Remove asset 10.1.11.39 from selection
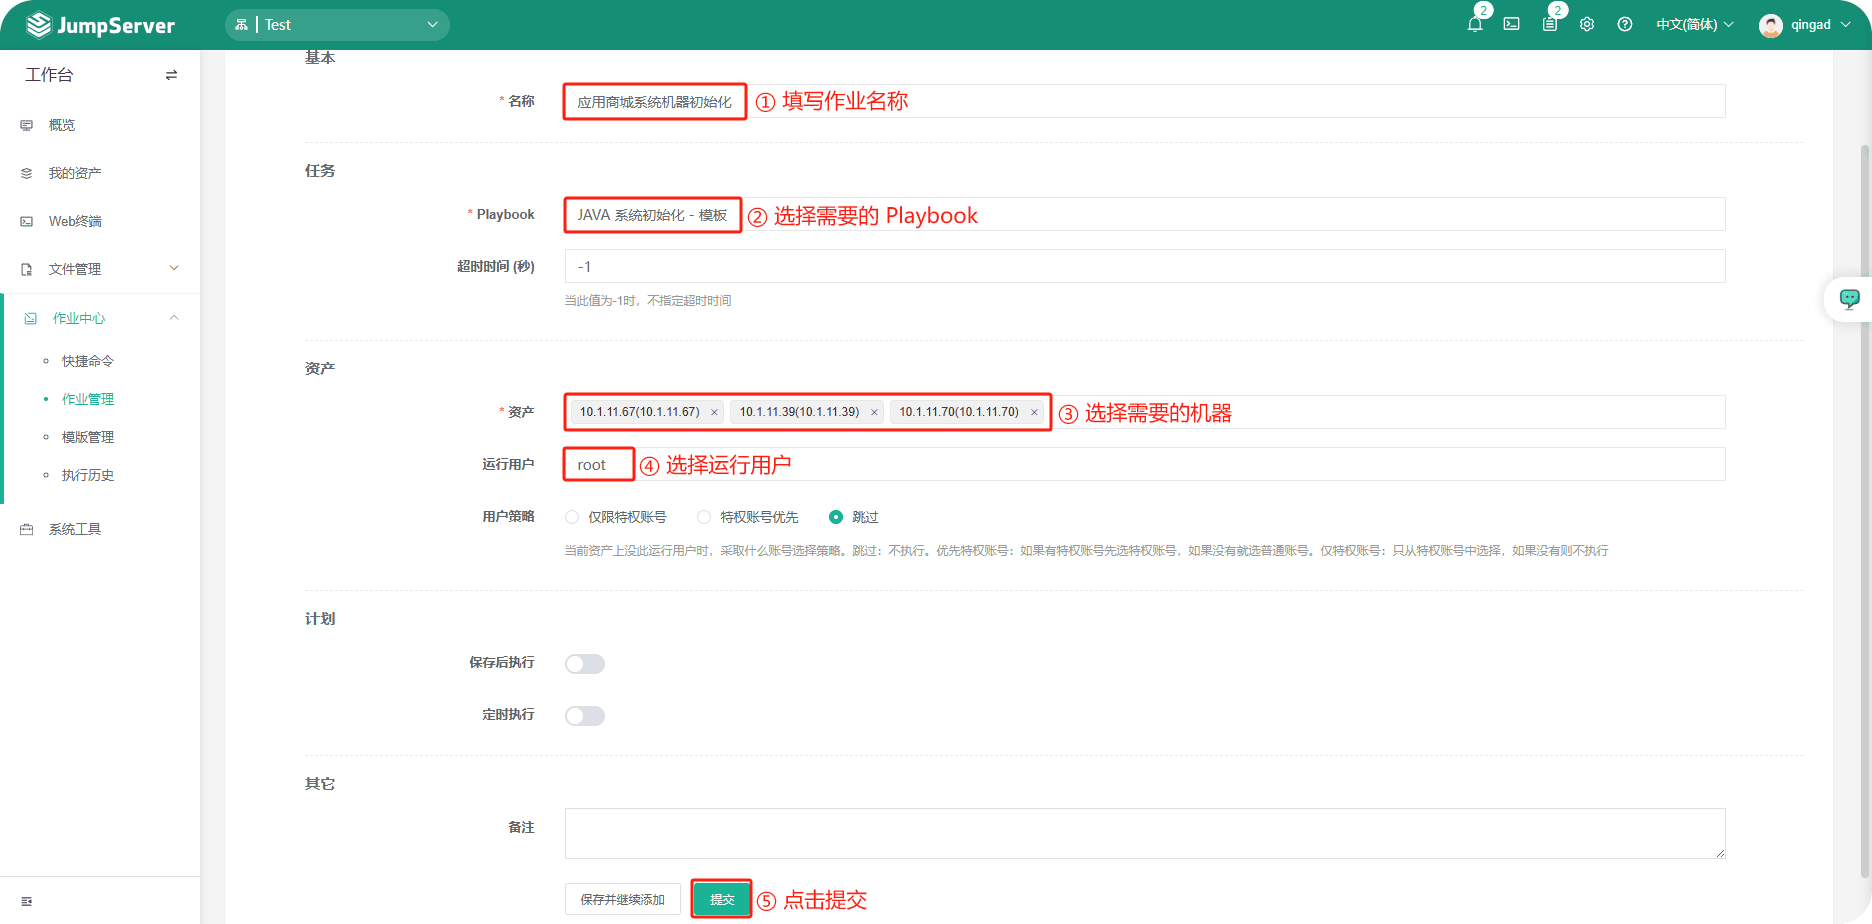 point(874,412)
